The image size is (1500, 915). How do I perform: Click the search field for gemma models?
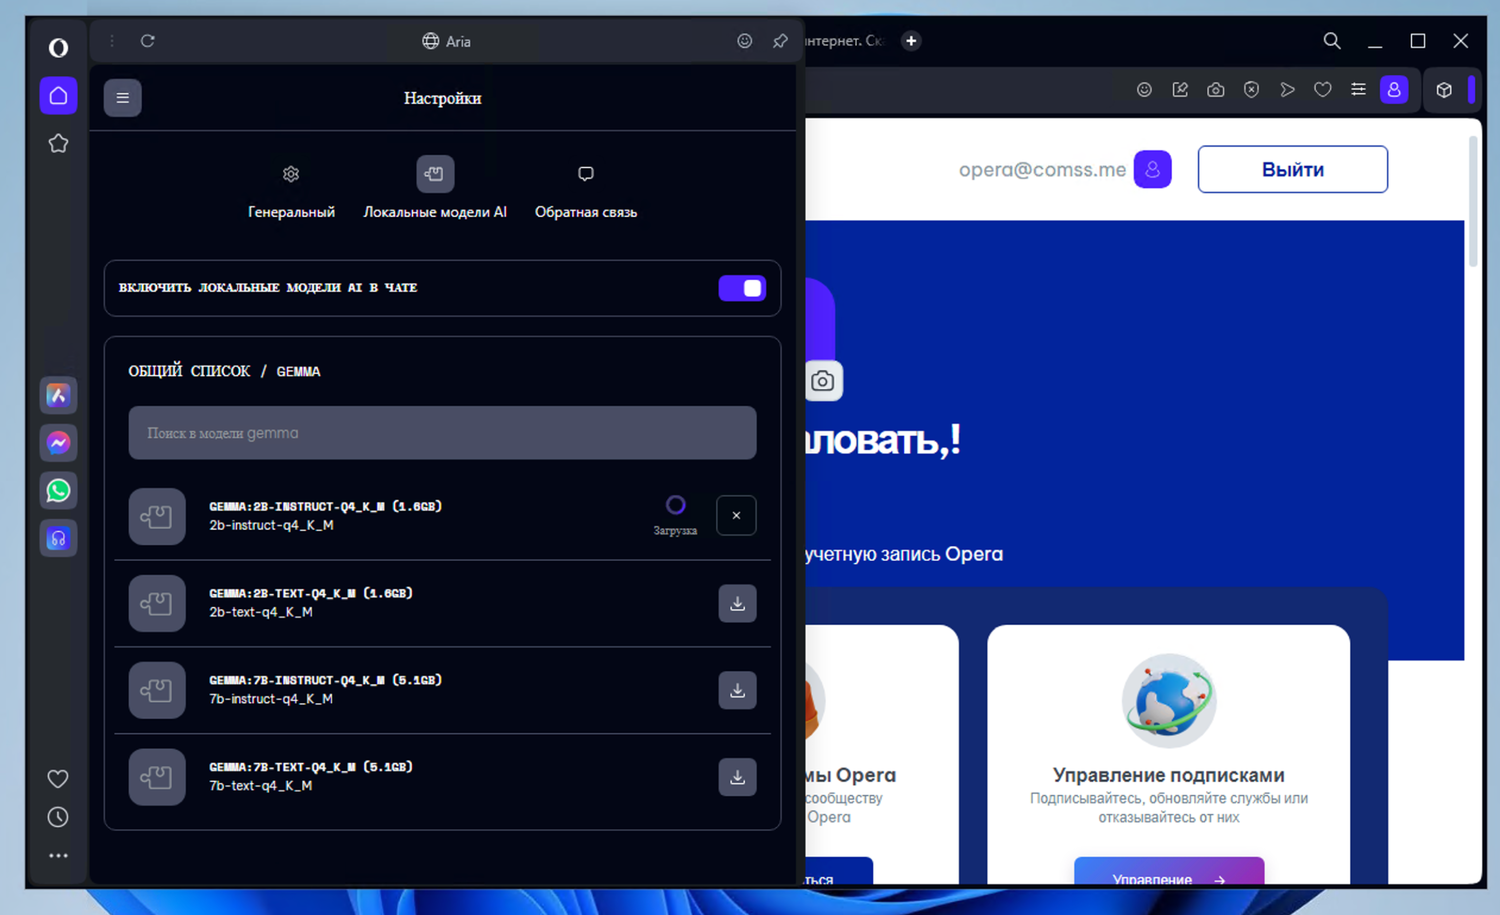tap(442, 433)
